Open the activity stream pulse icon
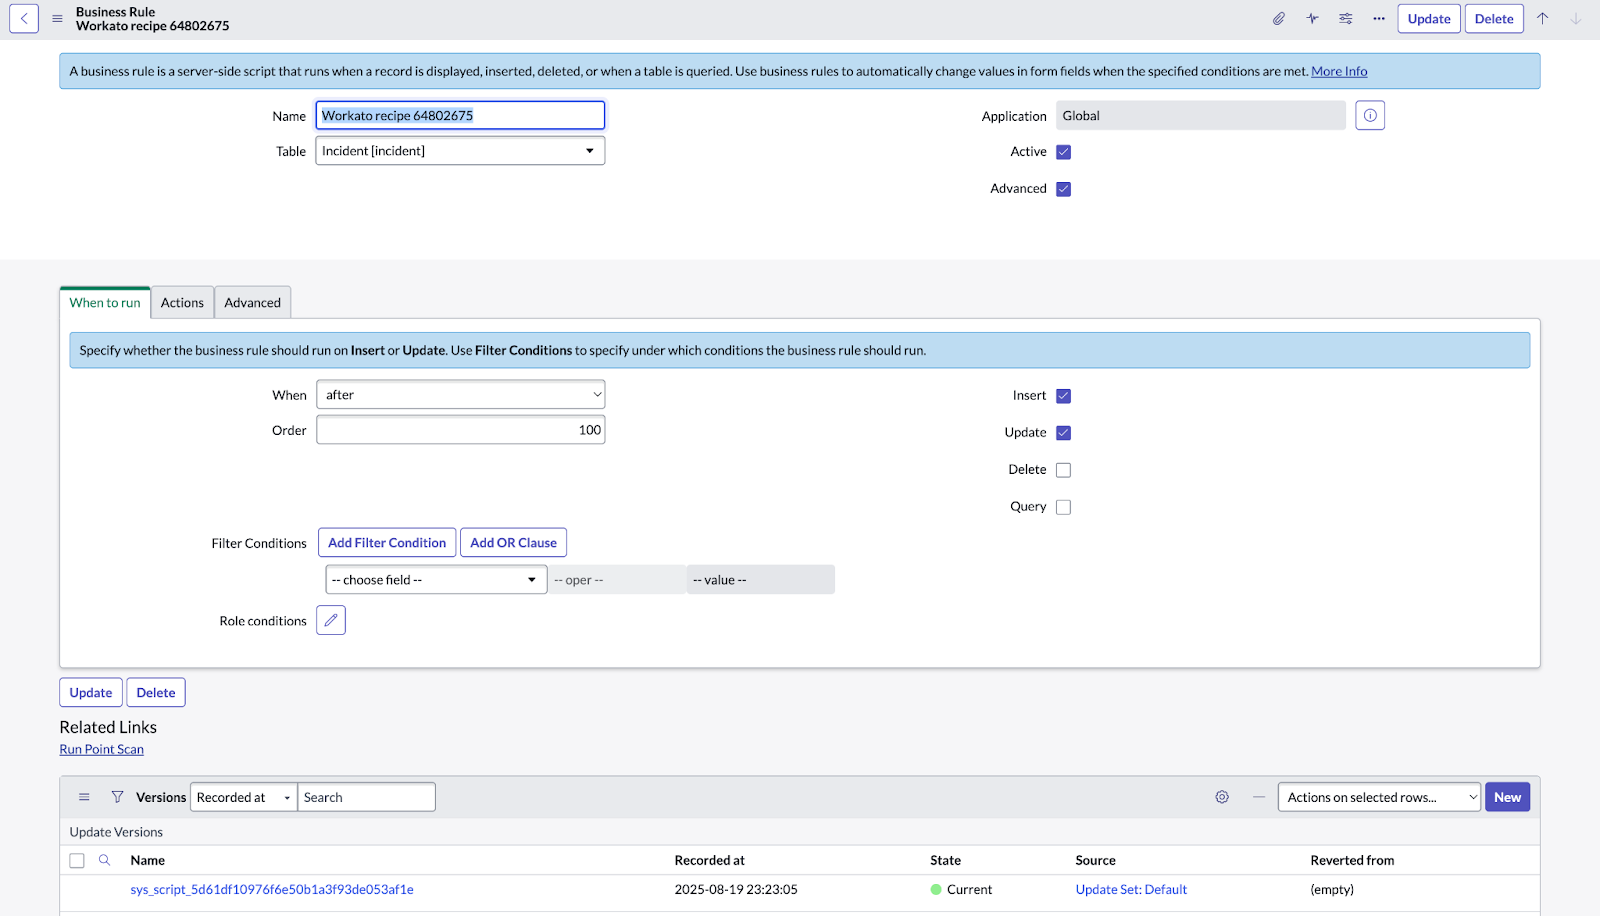The width and height of the screenshot is (1600, 916). [x=1312, y=18]
